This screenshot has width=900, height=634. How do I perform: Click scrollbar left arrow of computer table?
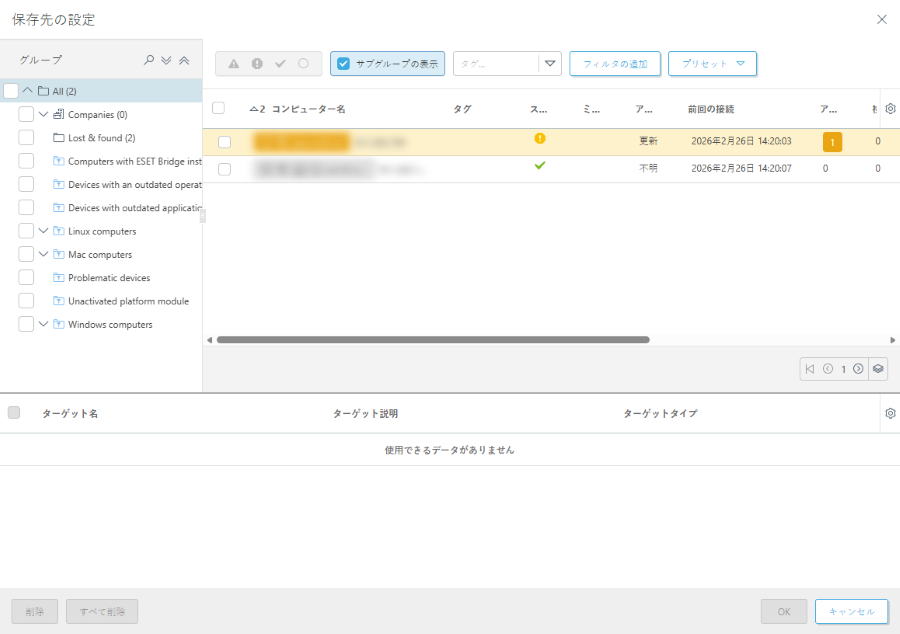coord(210,340)
